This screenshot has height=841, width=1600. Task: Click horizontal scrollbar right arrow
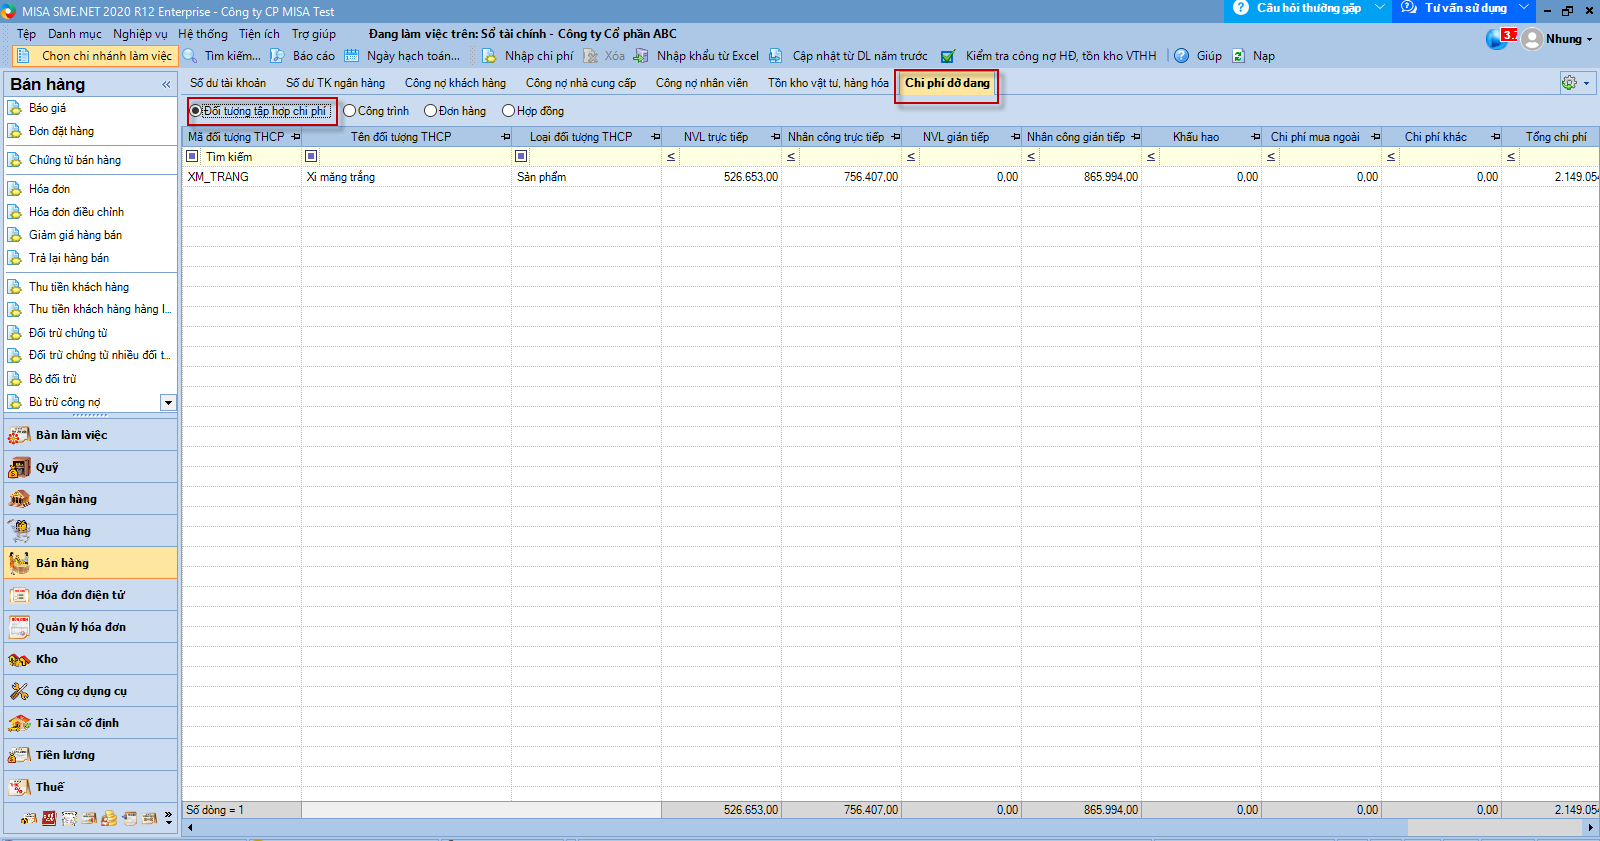(x=1590, y=828)
